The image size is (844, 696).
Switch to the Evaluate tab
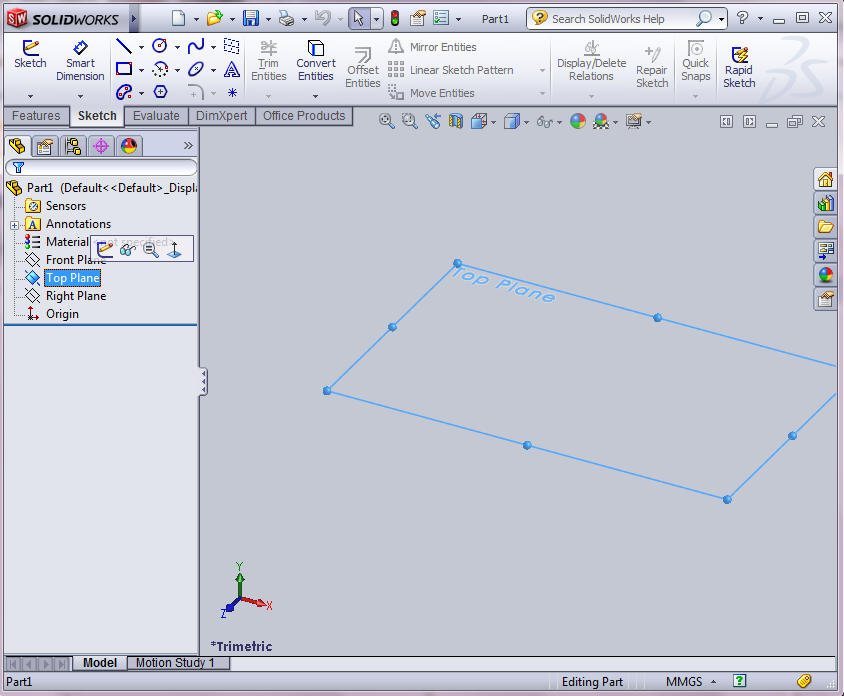click(x=156, y=116)
